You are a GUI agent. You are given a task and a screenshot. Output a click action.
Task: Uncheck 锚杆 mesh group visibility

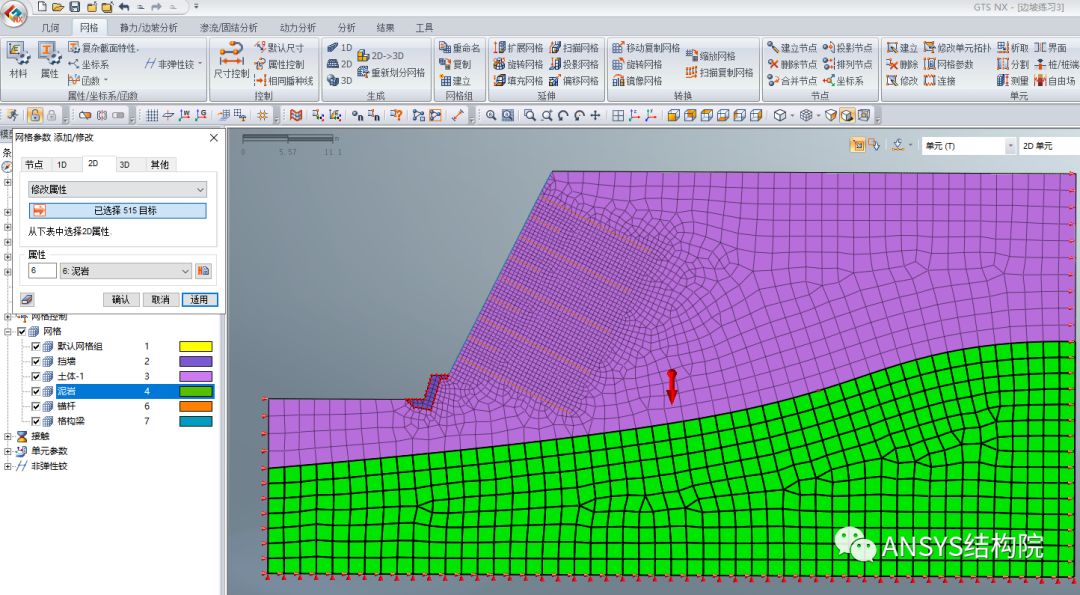(x=36, y=406)
